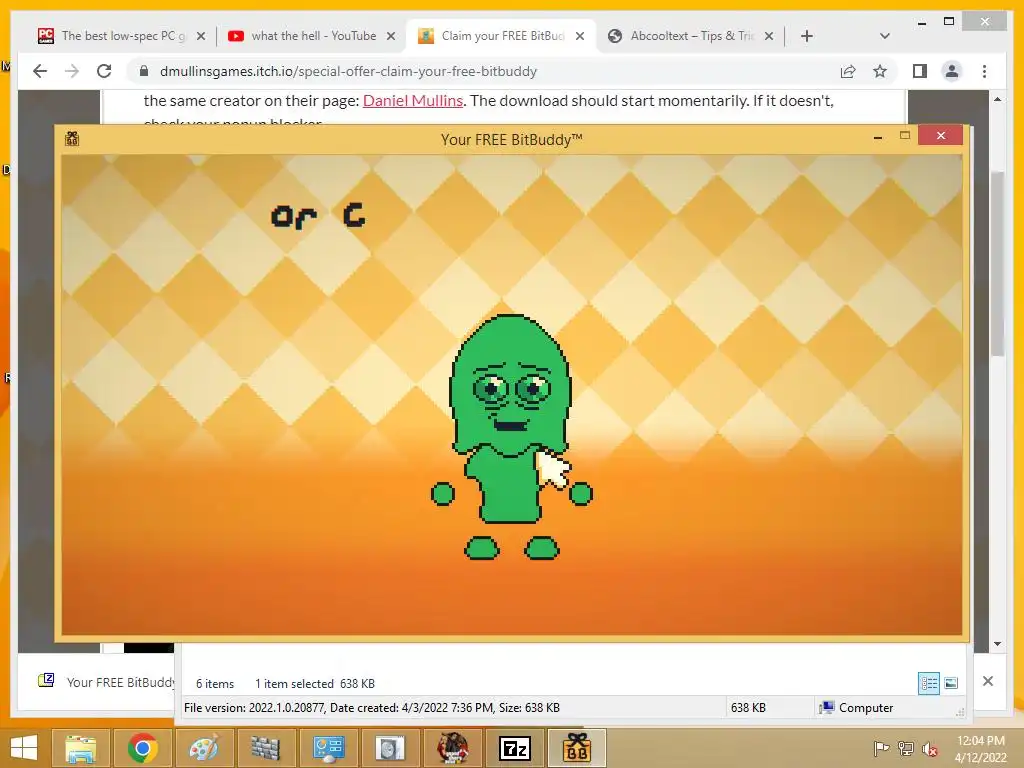1024x768 pixels.
Task: Close the Abcooltext tab
Action: click(769, 36)
